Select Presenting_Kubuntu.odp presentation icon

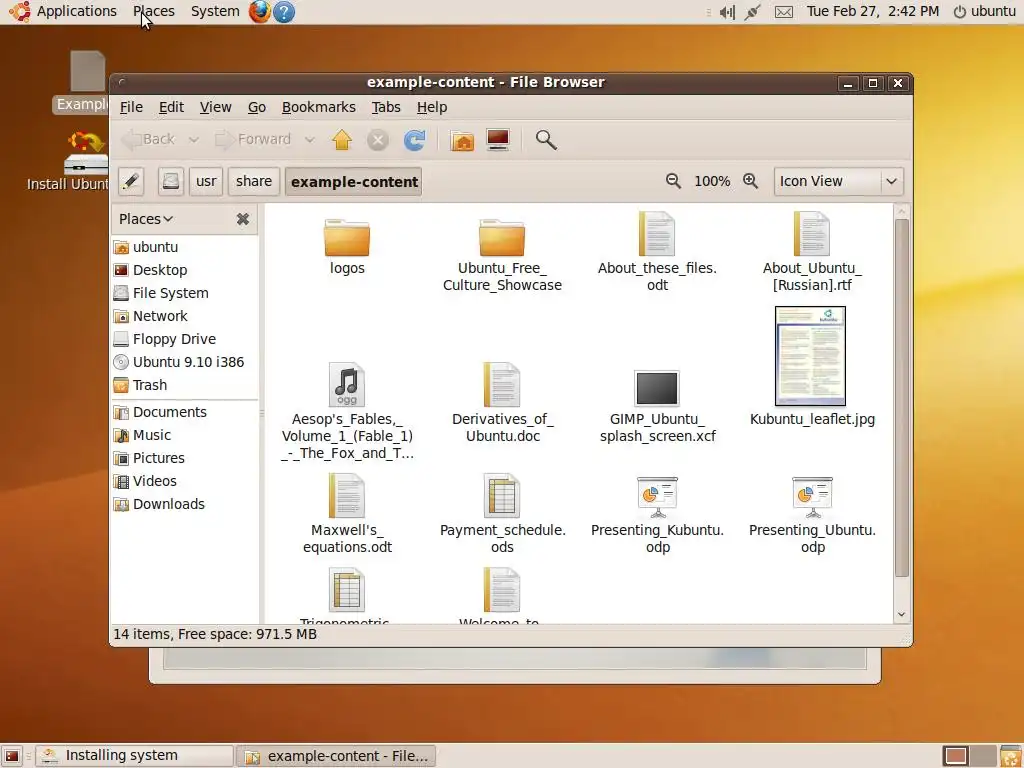(657, 497)
